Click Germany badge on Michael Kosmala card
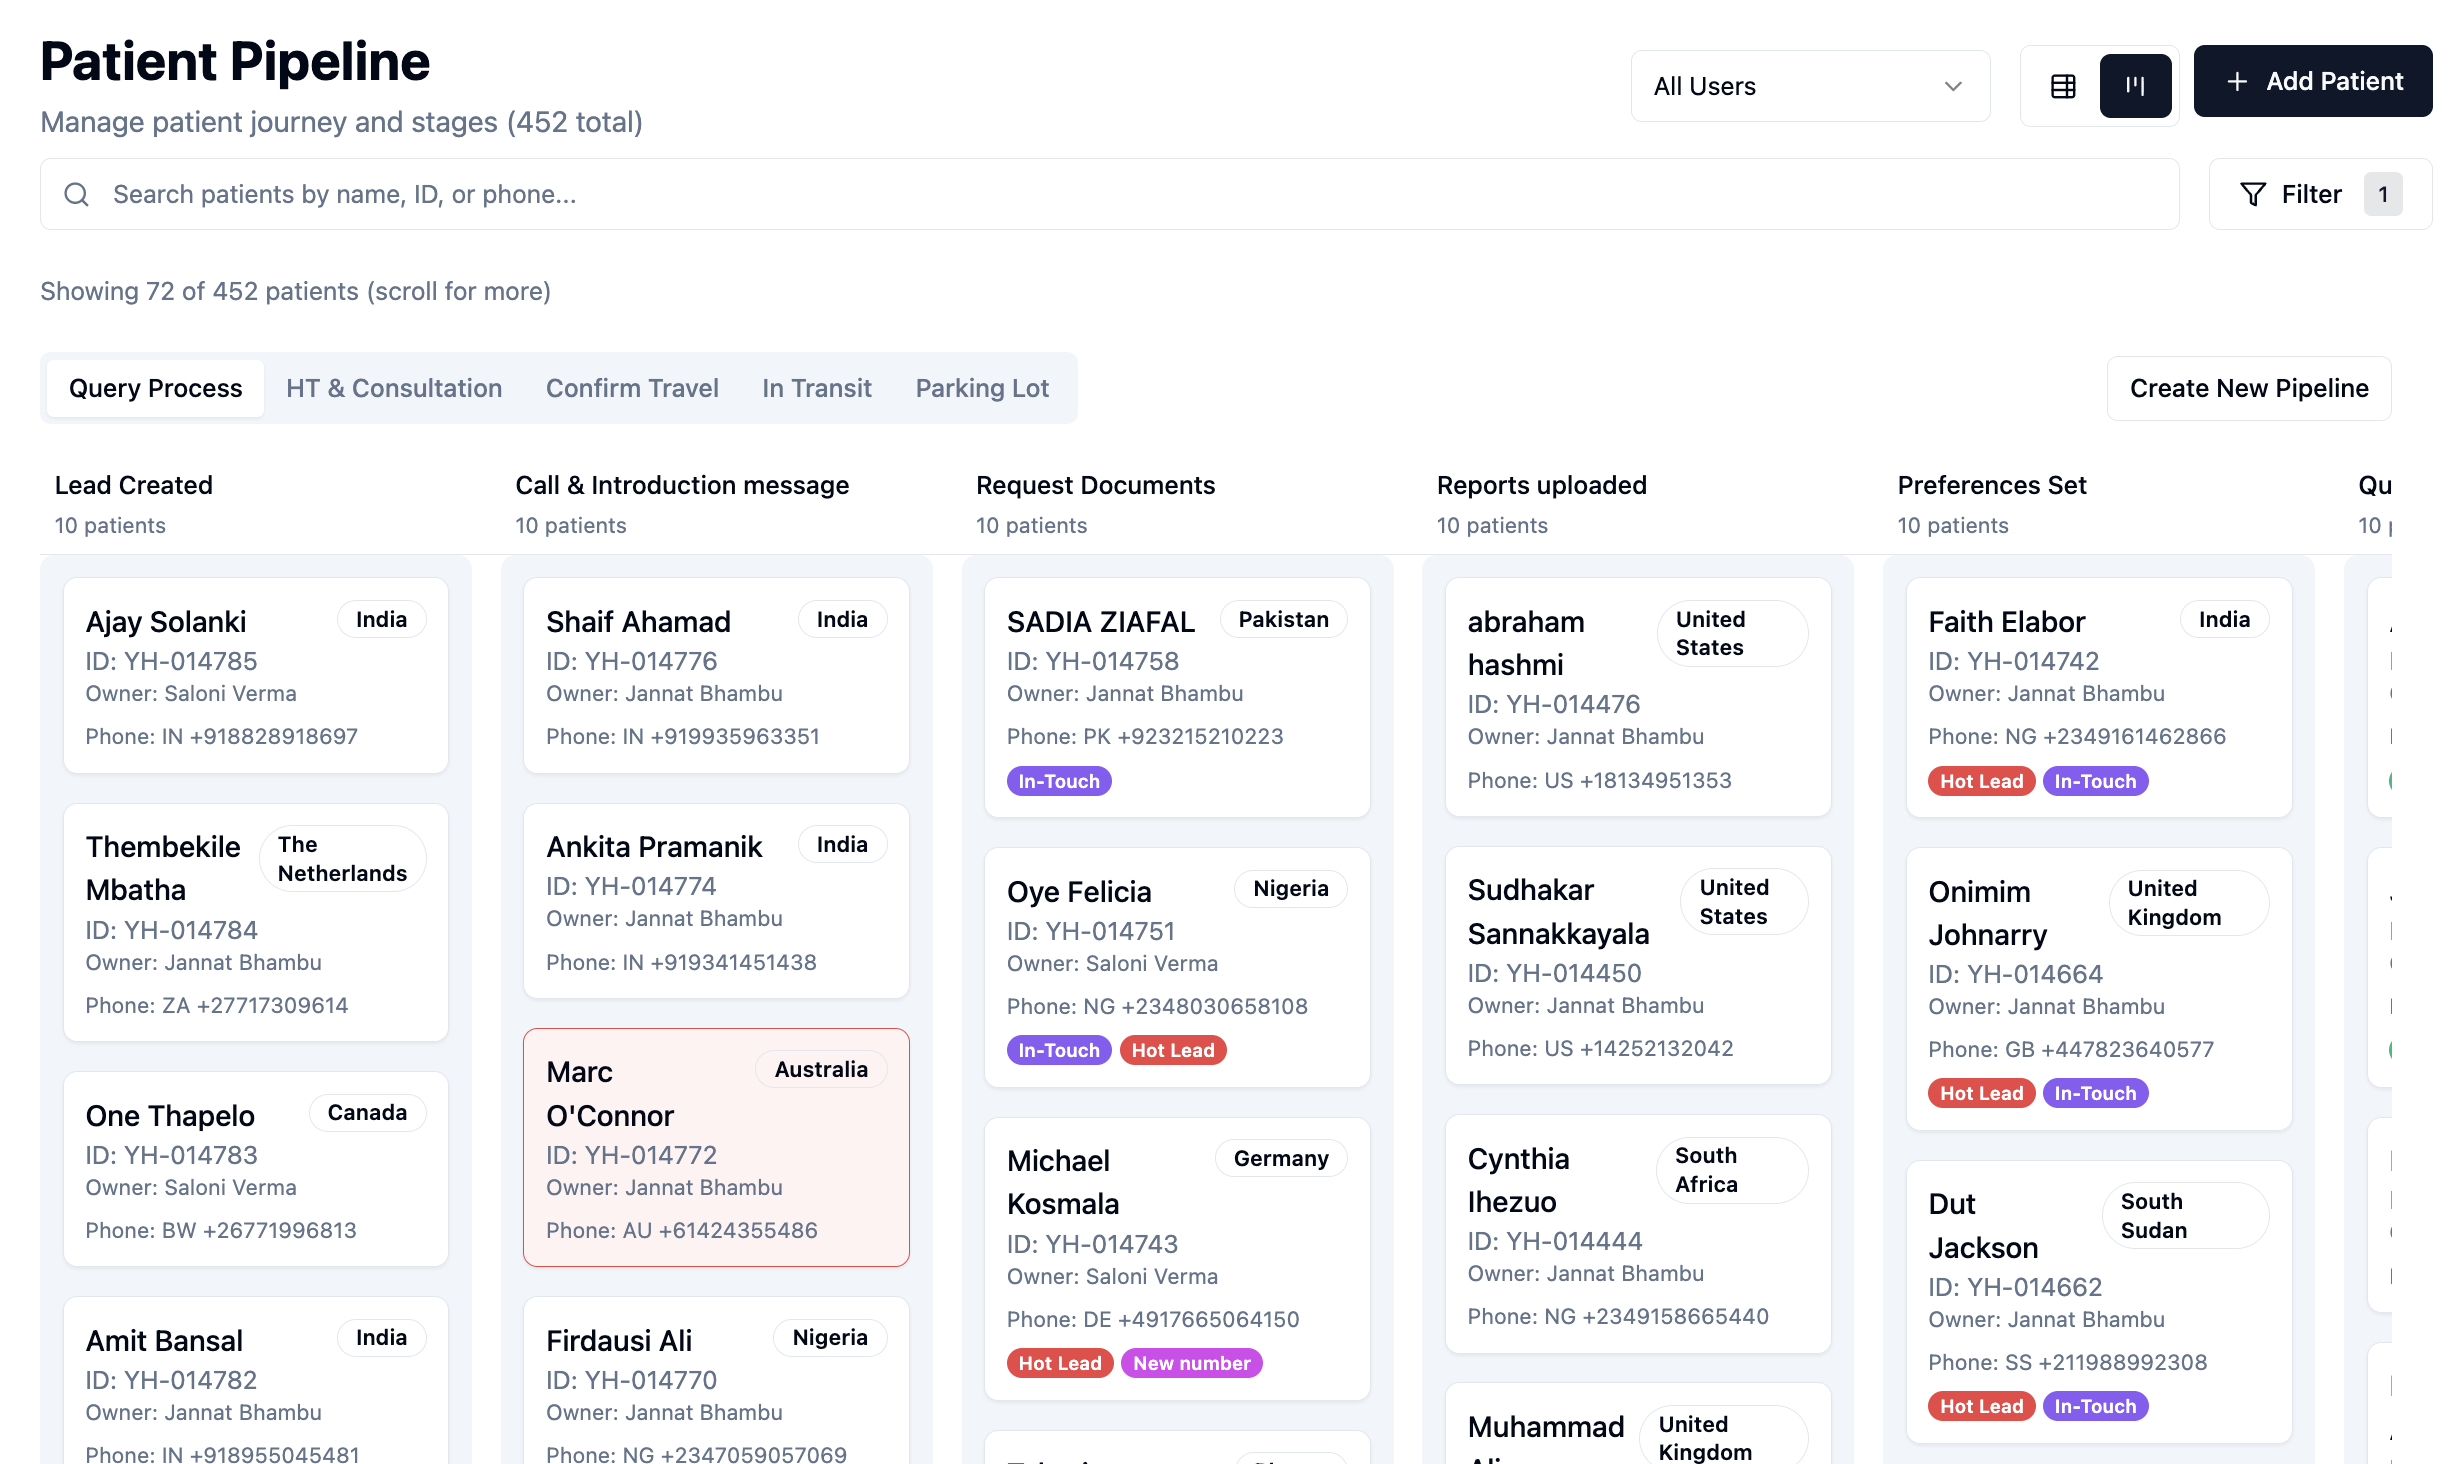The height and width of the screenshot is (1464, 2452). tap(1281, 1158)
